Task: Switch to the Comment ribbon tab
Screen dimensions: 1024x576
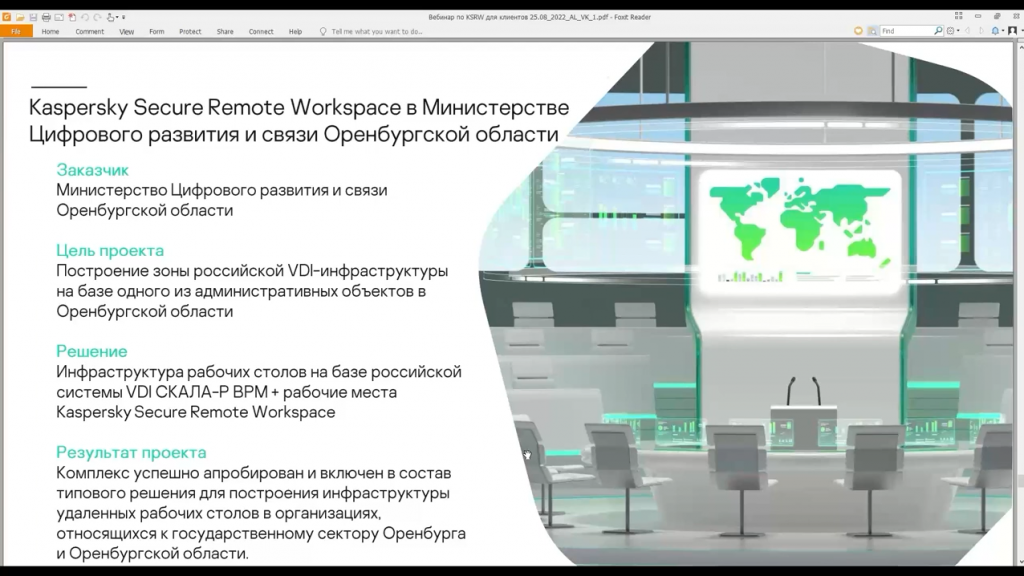Action: coord(89,31)
